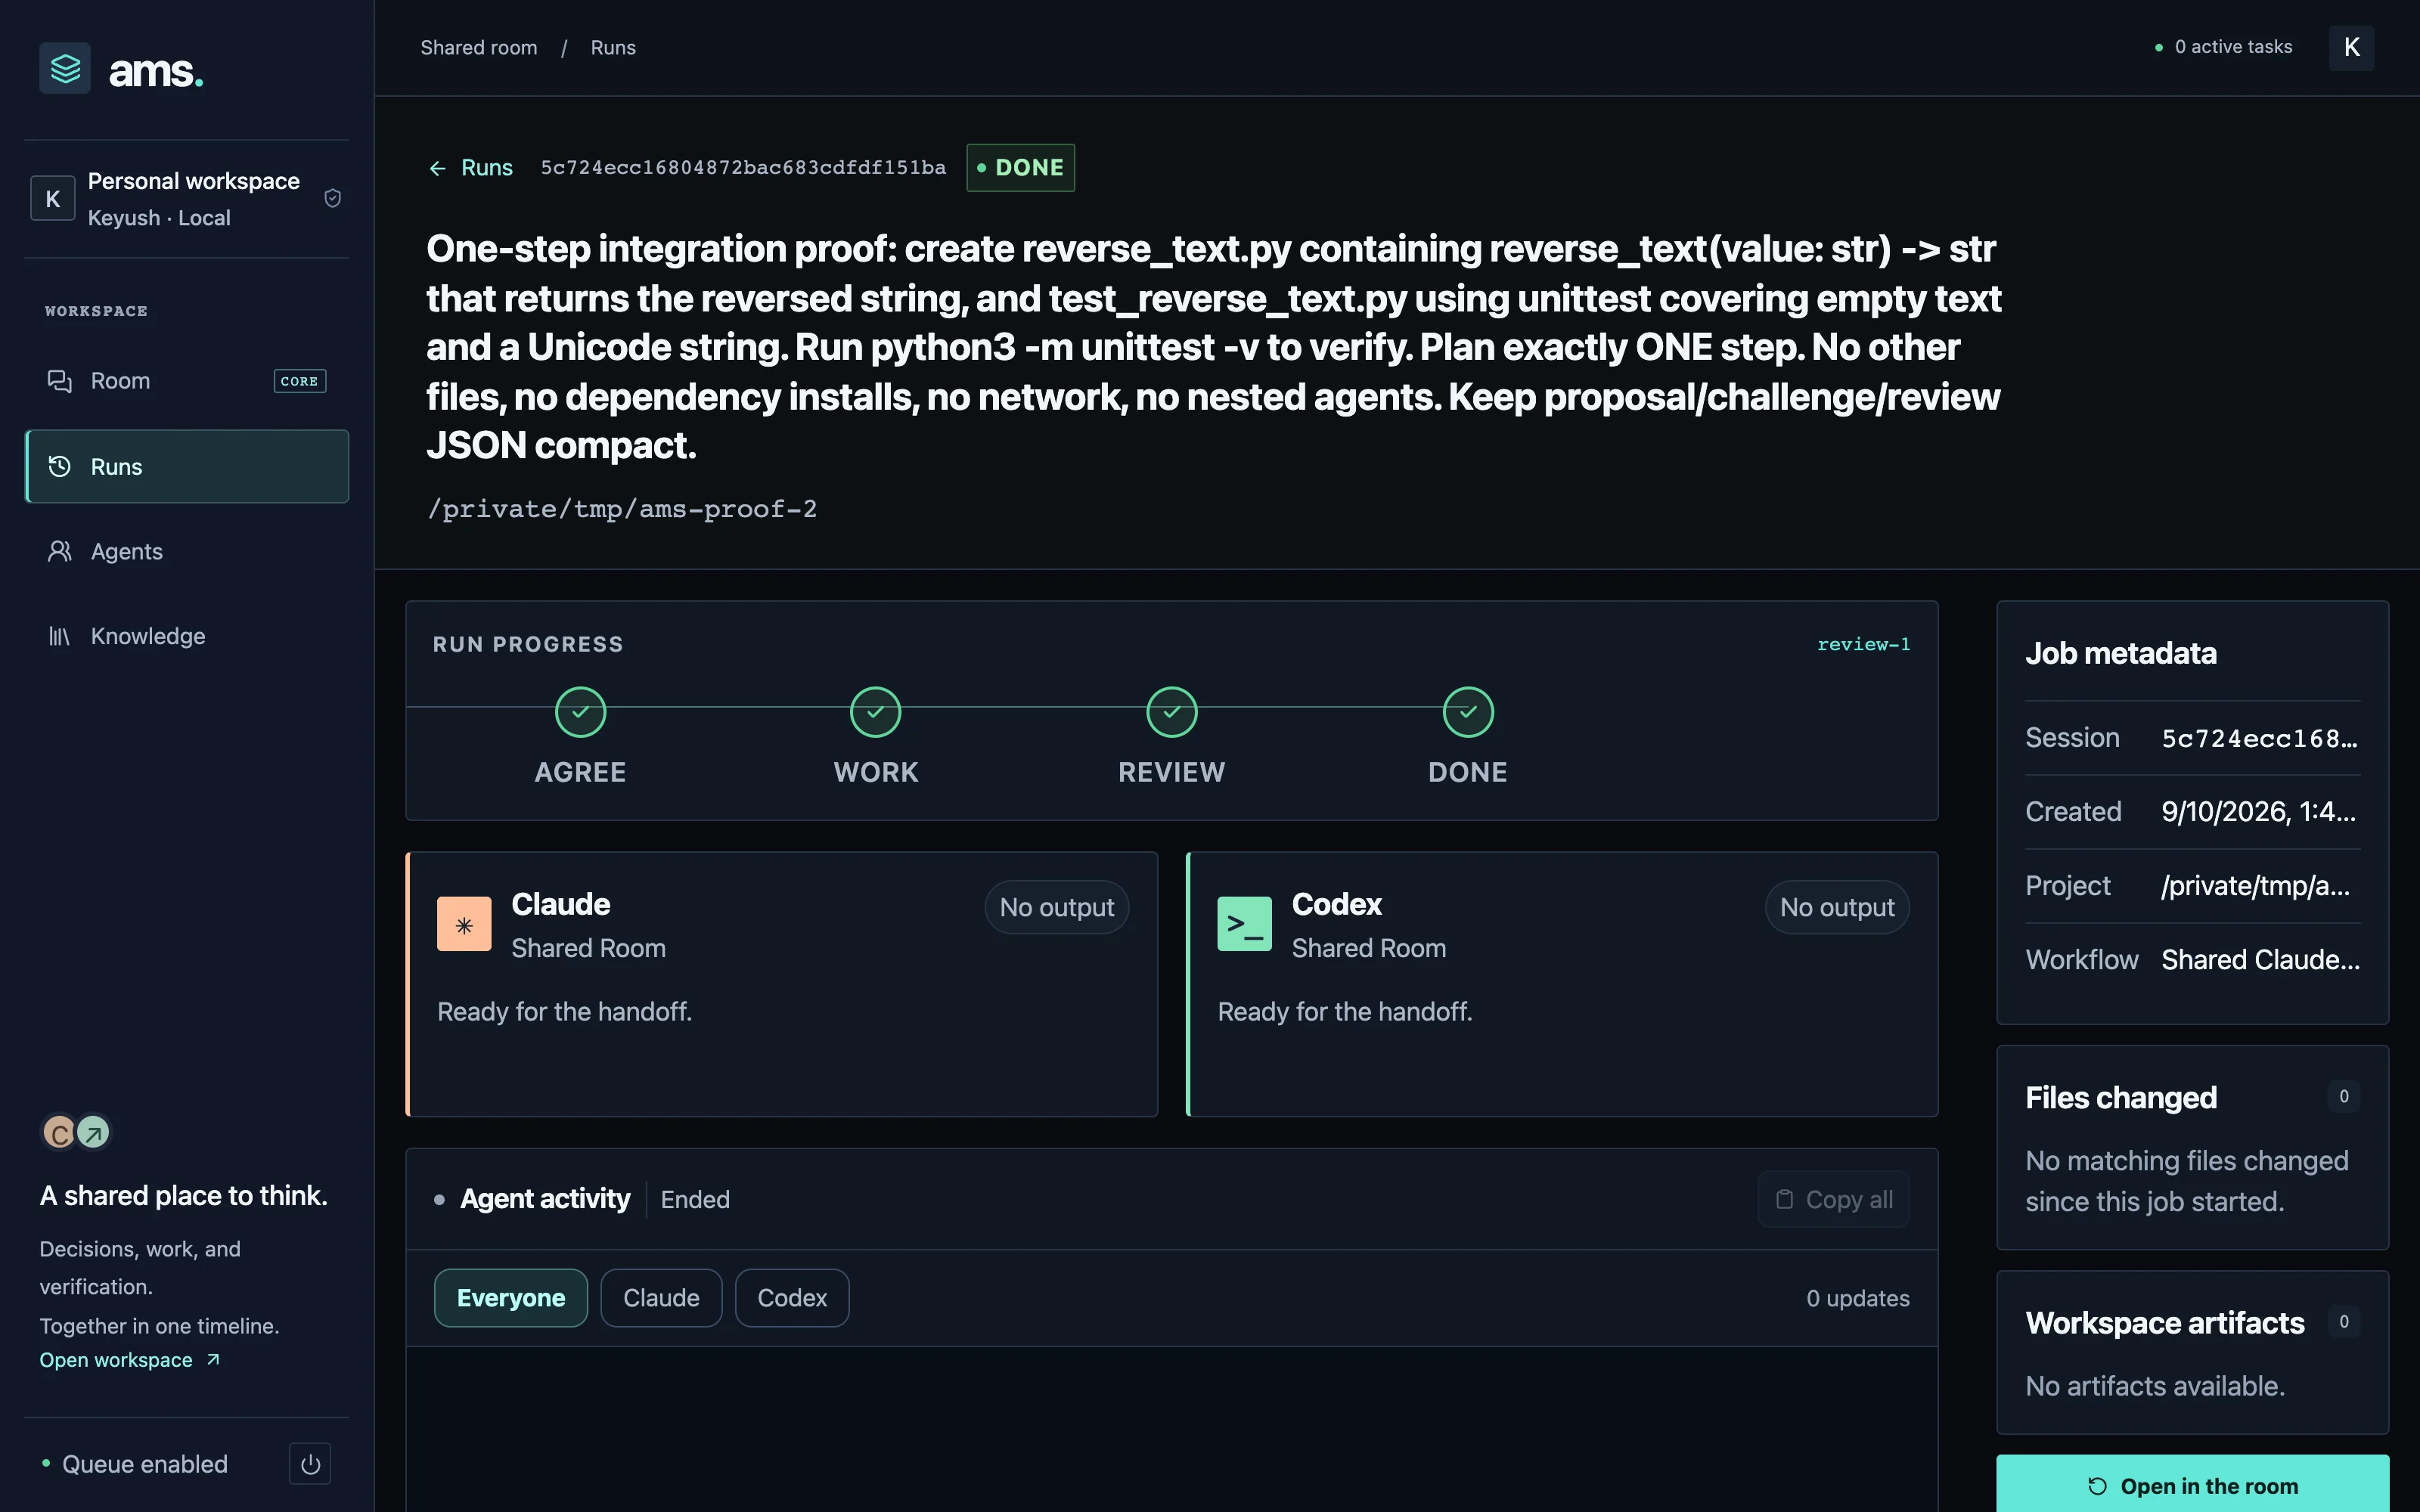Screen dimensions: 2420x1512
Task: Click the Knowledge library books icon
Action: 59,636
